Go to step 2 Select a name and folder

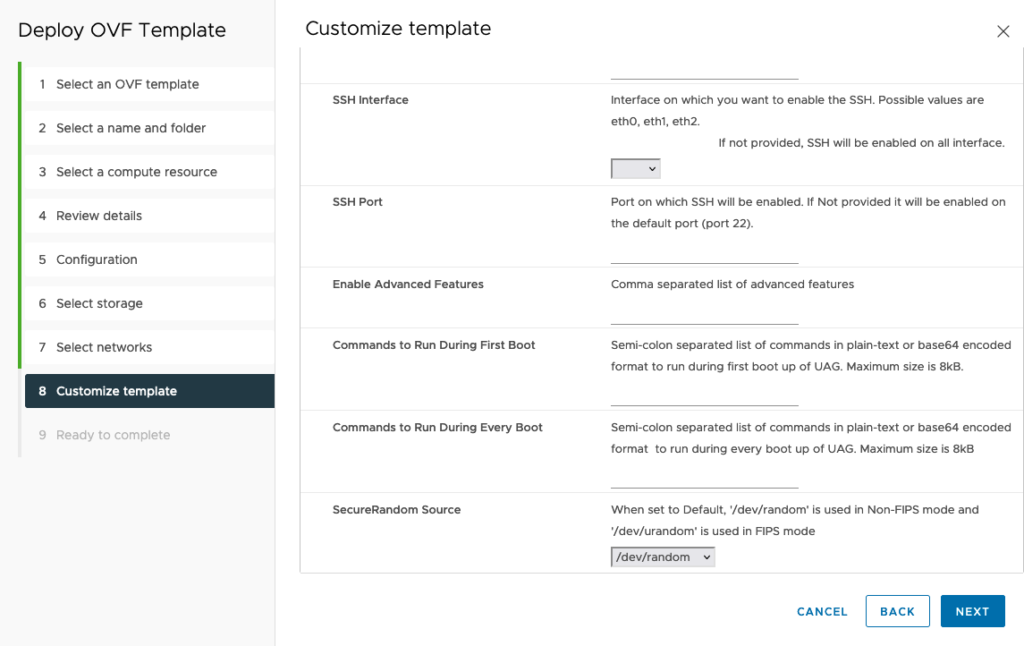[x=131, y=128]
